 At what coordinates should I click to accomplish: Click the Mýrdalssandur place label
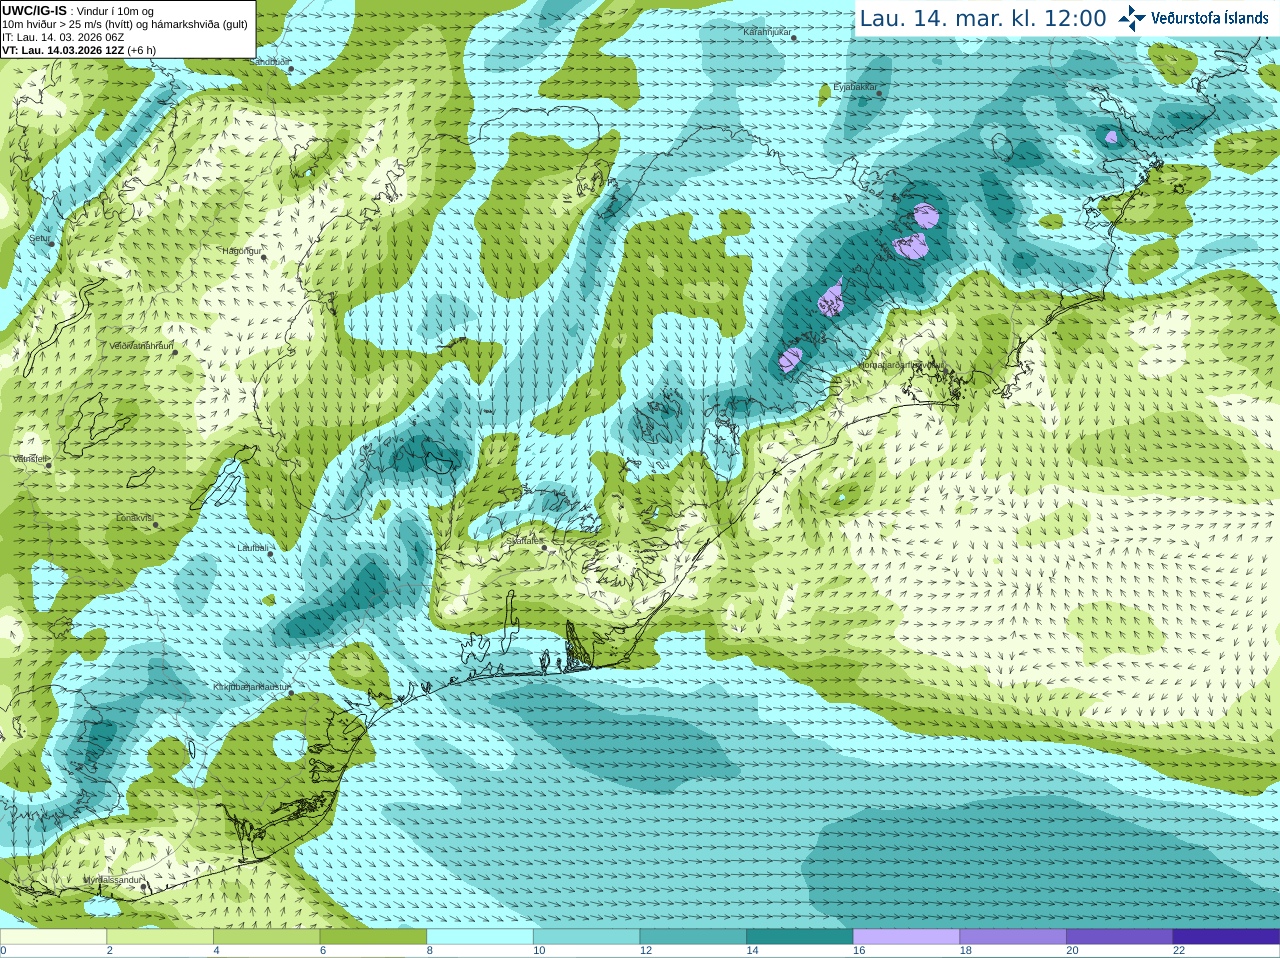pyautogui.click(x=112, y=880)
